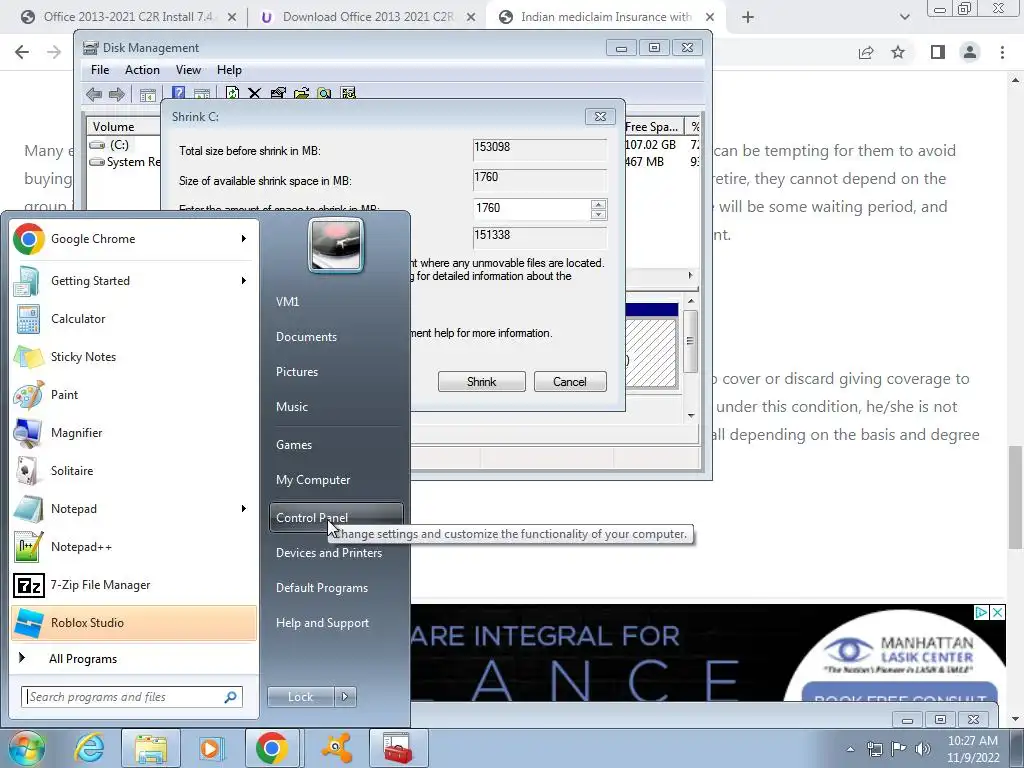Click the Windows Start orb
This screenshot has width=1024, height=768.
[27, 748]
